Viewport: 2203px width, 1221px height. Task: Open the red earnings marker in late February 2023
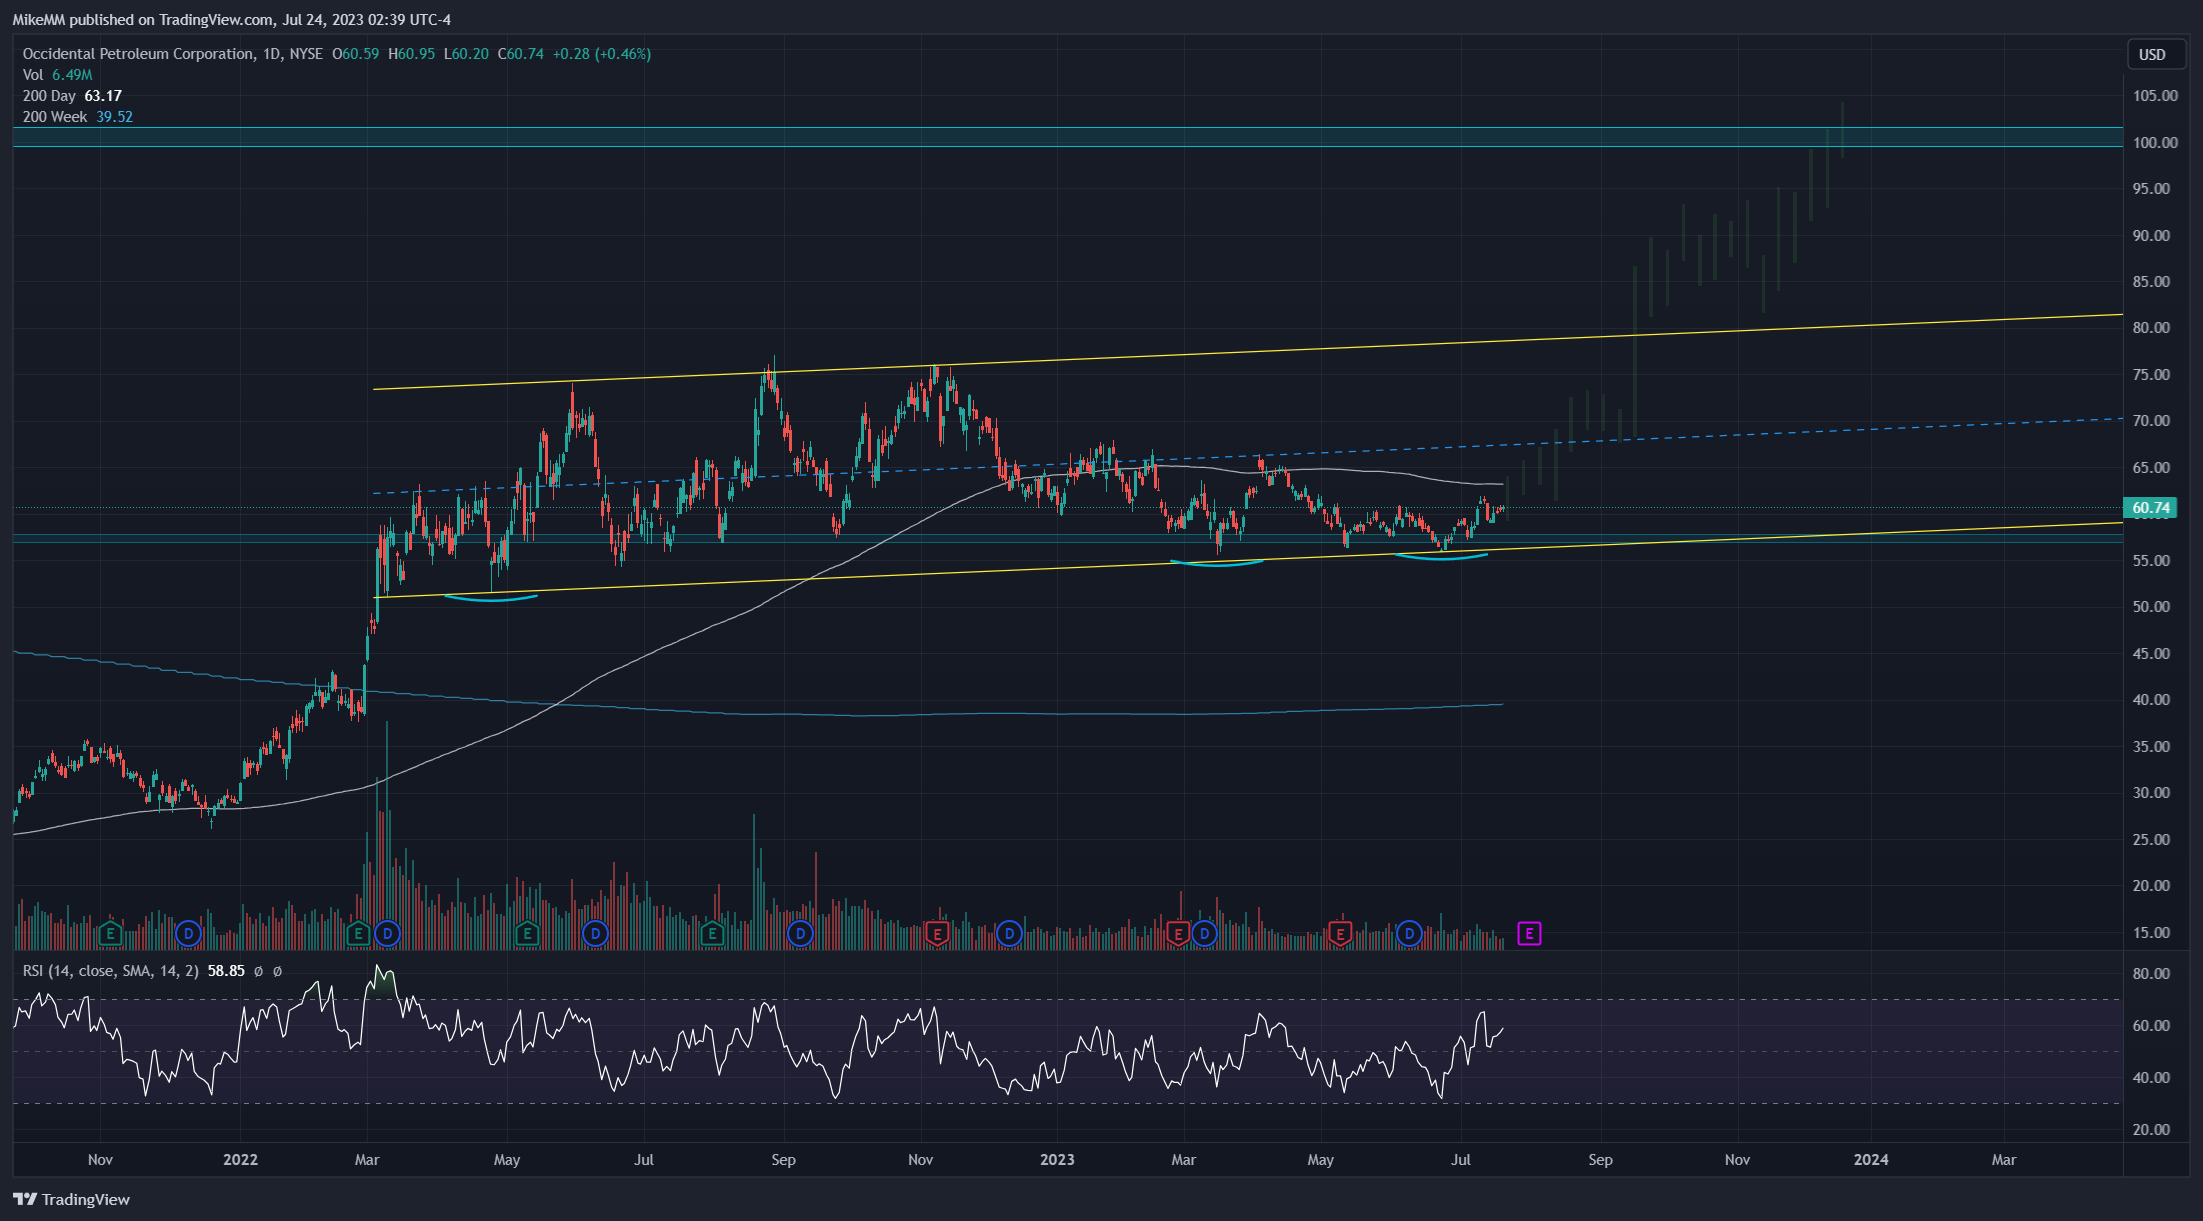coord(1178,935)
